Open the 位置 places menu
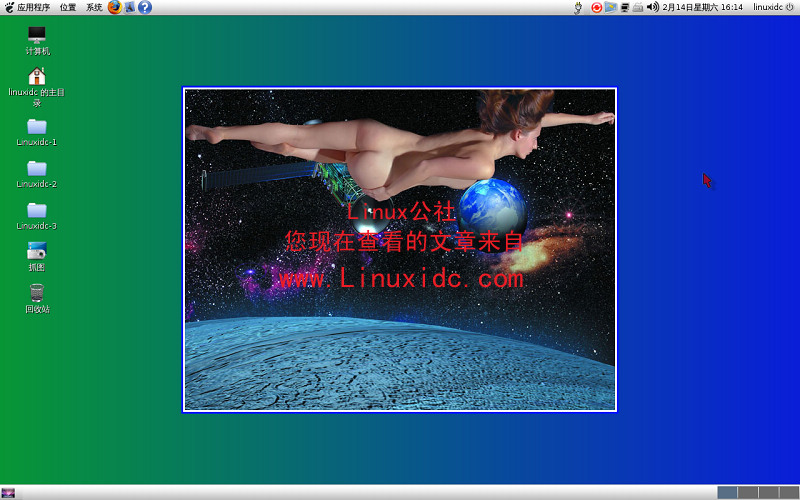This screenshot has height=500, width=800. [x=68, y=7]
